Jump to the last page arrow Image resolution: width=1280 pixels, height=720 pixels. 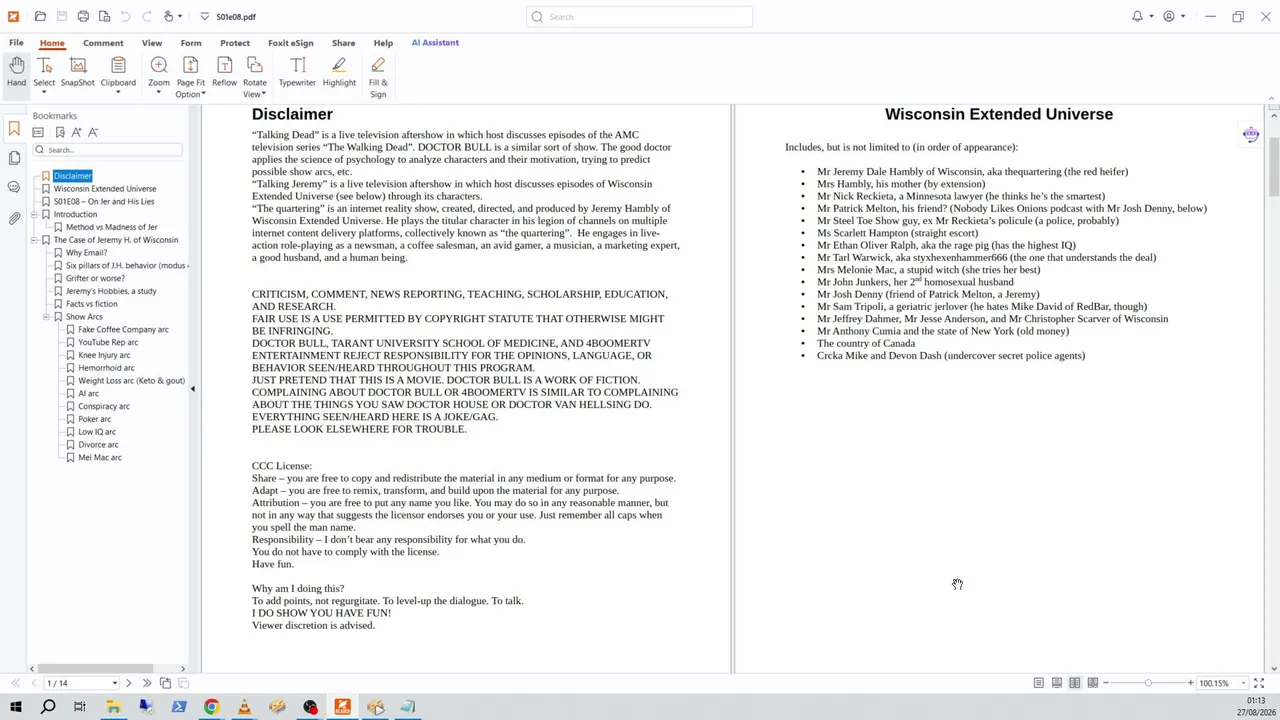146,683
